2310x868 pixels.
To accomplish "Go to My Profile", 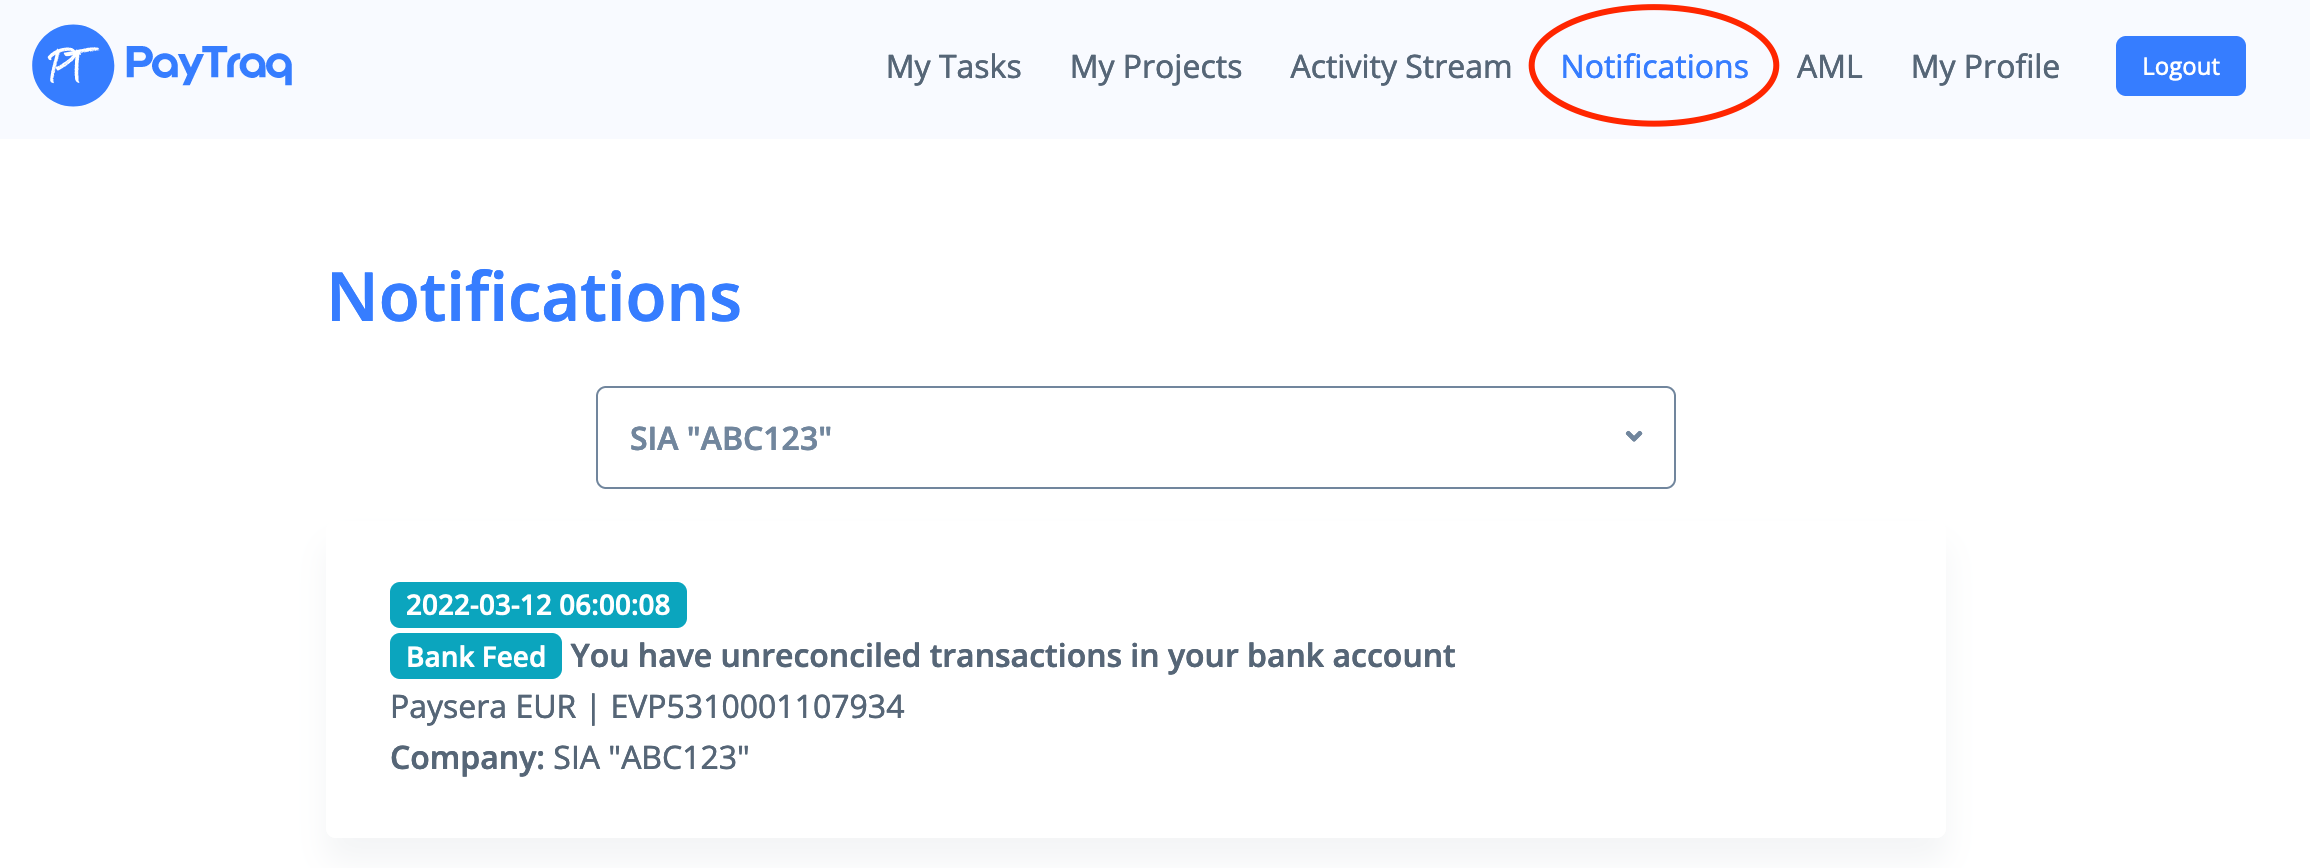I will coord(1985,67).
